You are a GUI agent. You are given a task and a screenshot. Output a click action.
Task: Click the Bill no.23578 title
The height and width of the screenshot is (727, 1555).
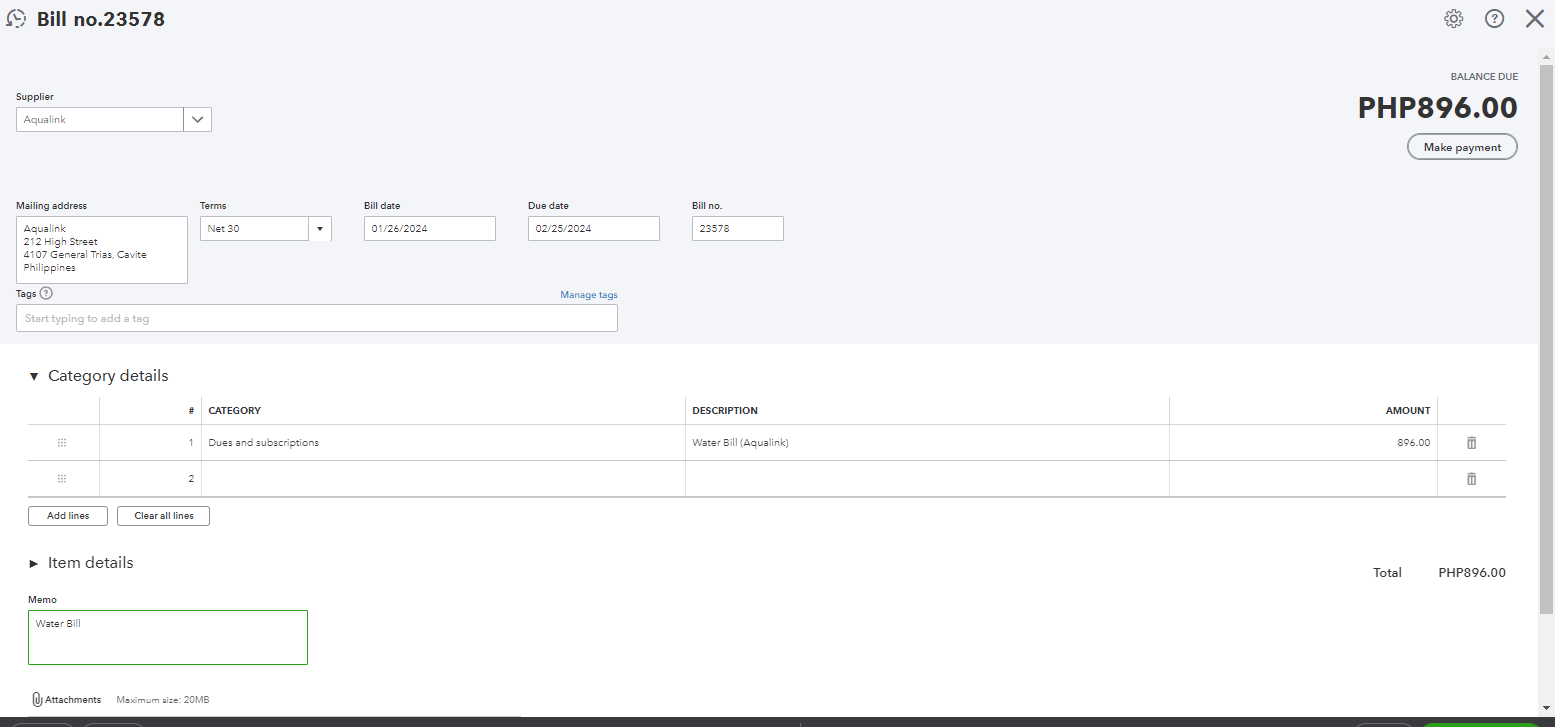101,19
